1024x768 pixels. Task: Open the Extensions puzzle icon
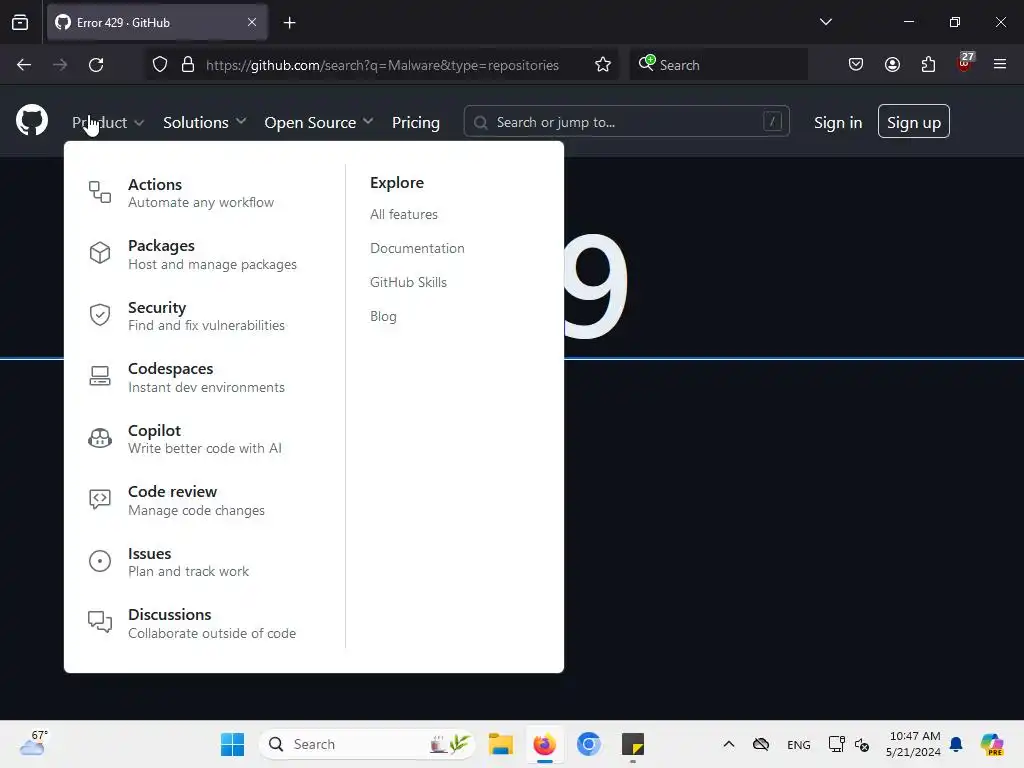(928, 65)
